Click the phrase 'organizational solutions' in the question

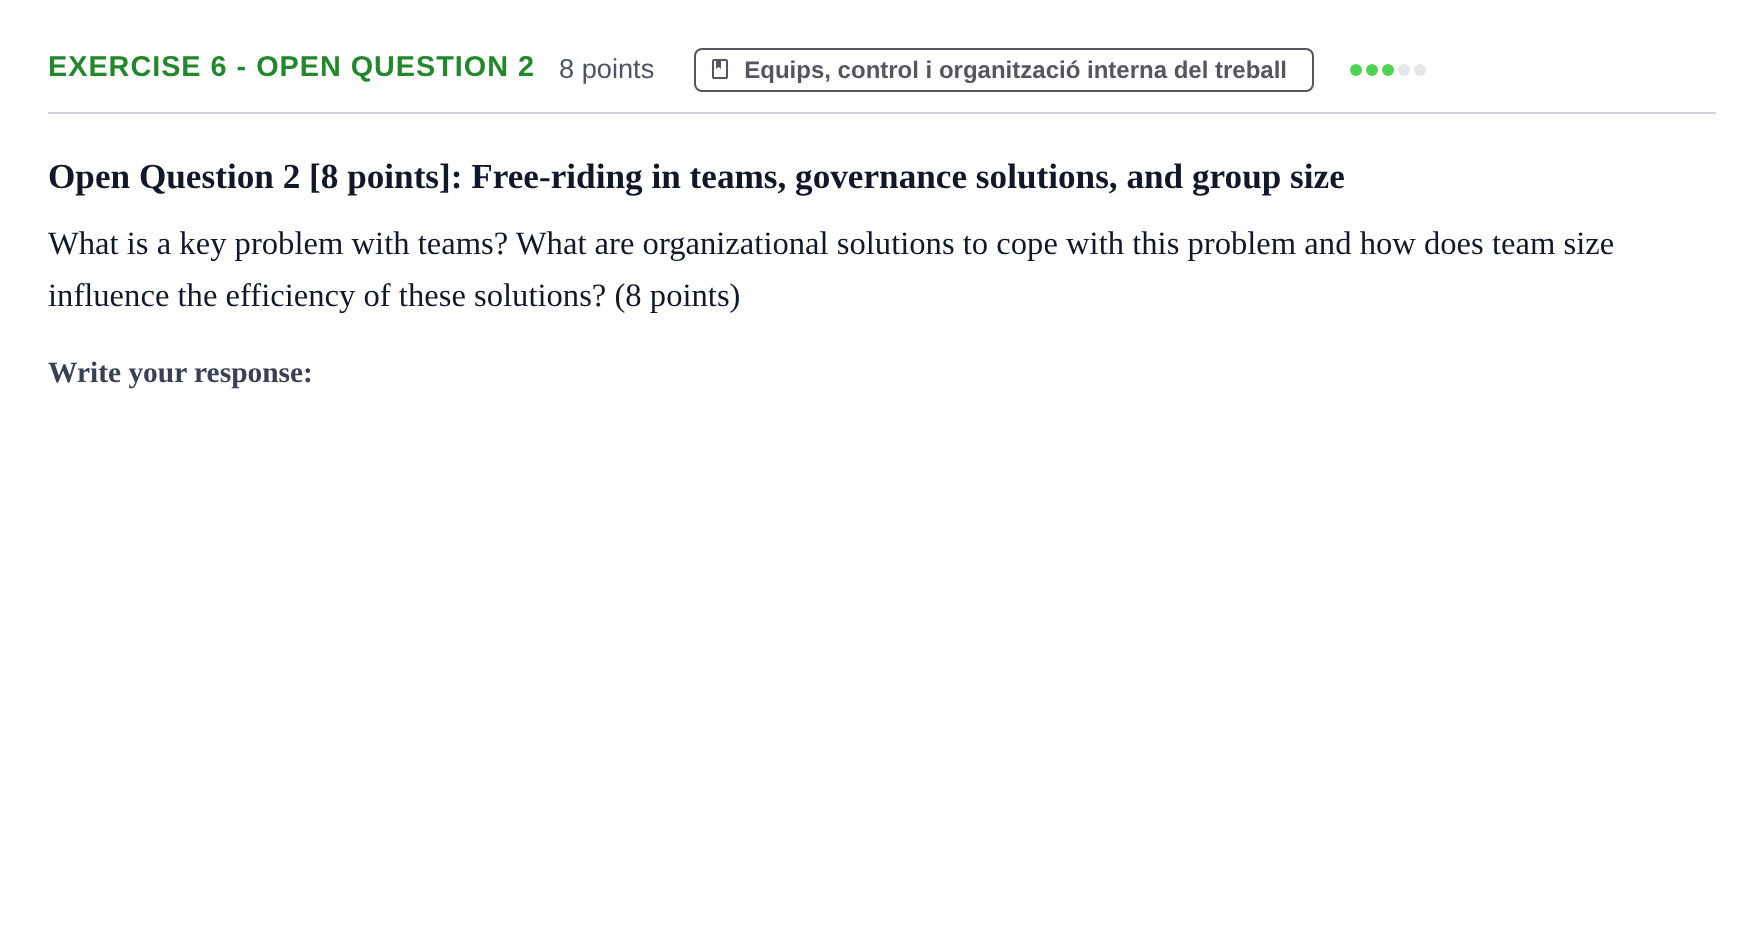pyautogui.click(x=798, y=243)
